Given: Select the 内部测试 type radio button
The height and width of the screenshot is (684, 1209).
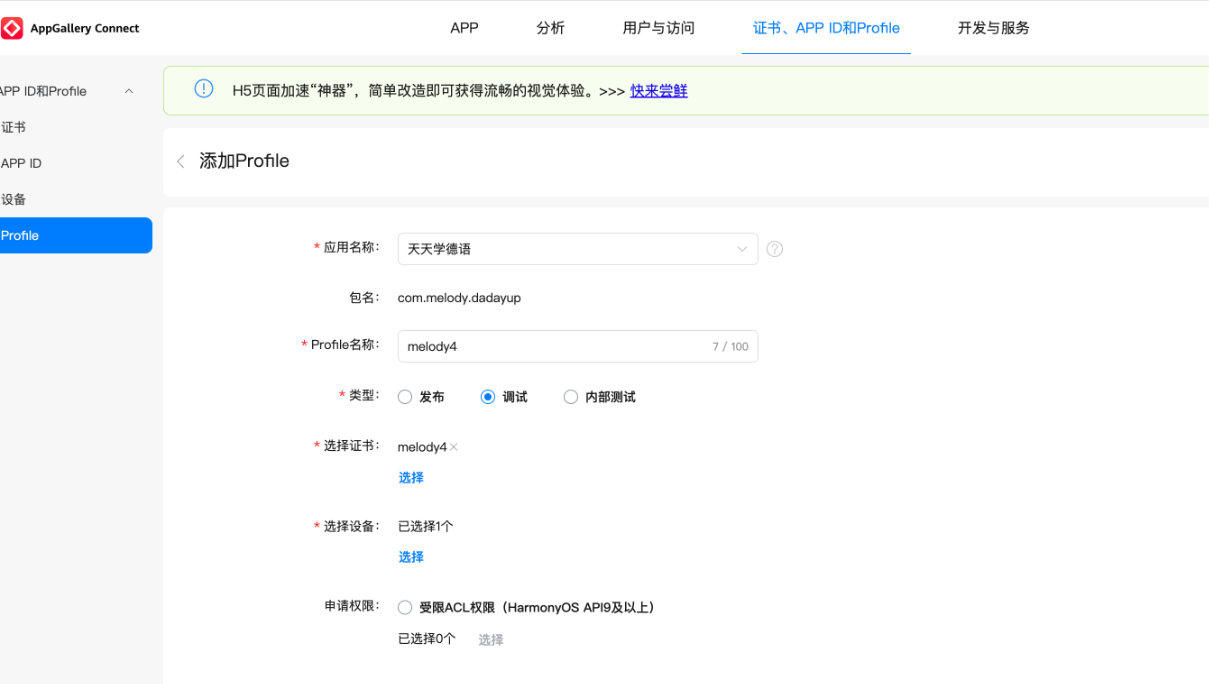Looking at the screenshot, I should (x=571, y=397).
